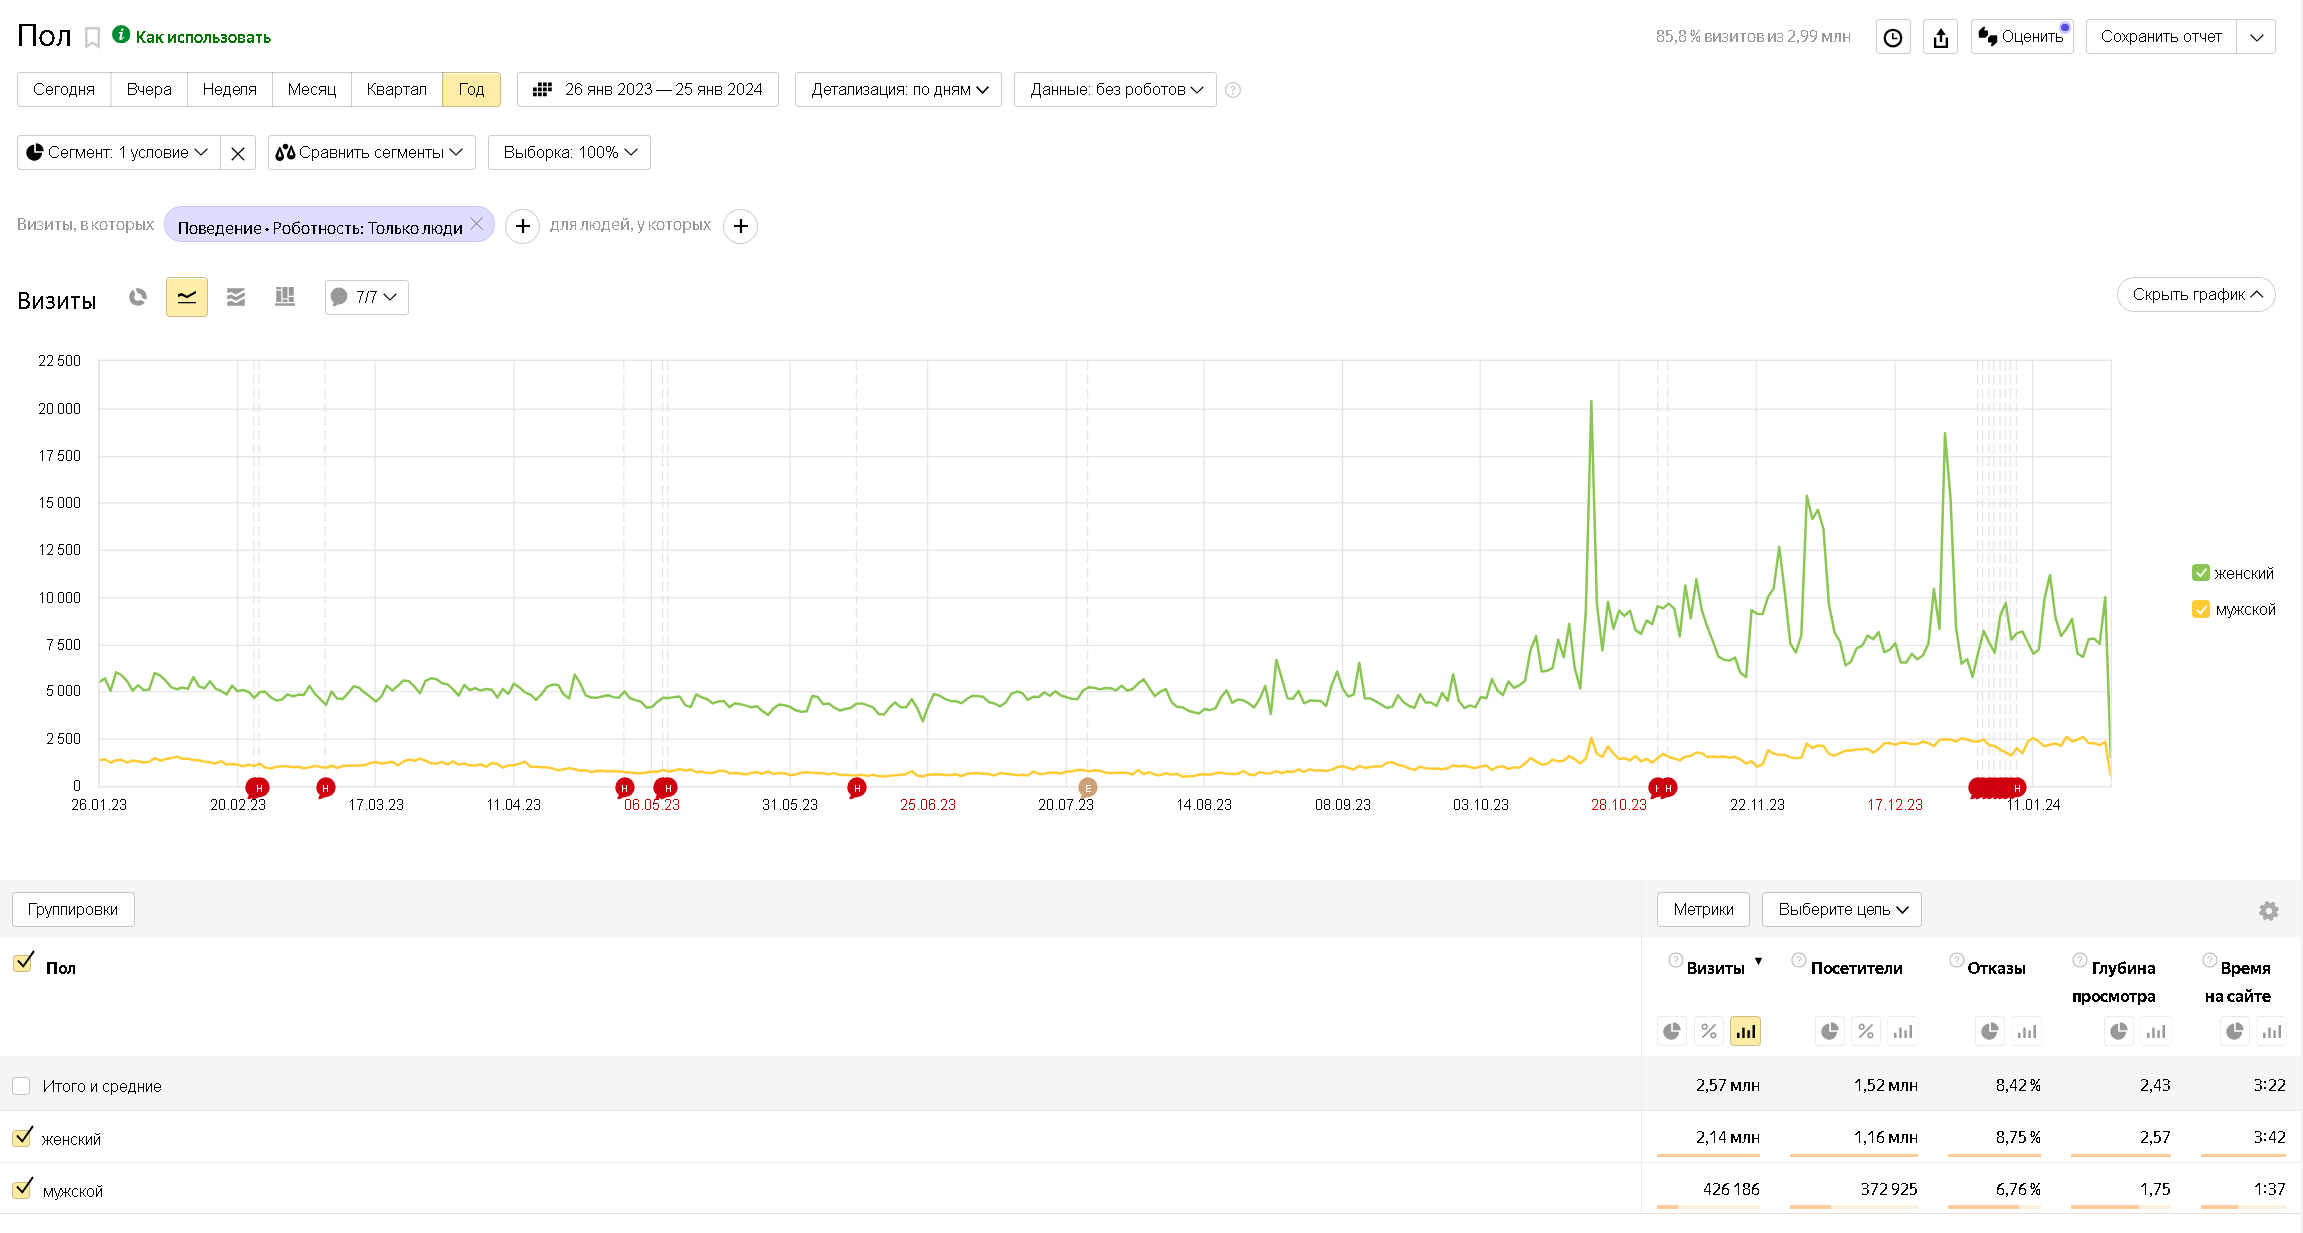Remove segment with X button
The height and width of the screenshot is (1233, 2303).
click(238, 153)
